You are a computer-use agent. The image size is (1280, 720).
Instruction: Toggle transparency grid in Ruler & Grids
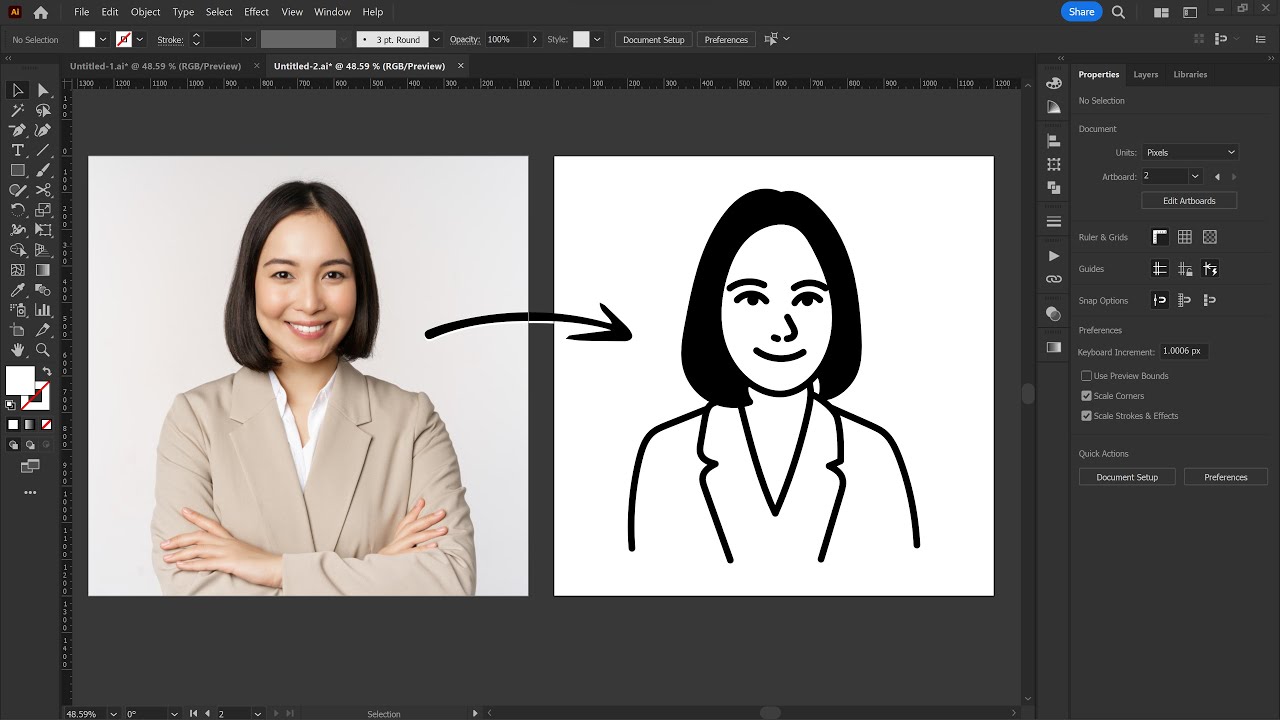click(1210, 237)
